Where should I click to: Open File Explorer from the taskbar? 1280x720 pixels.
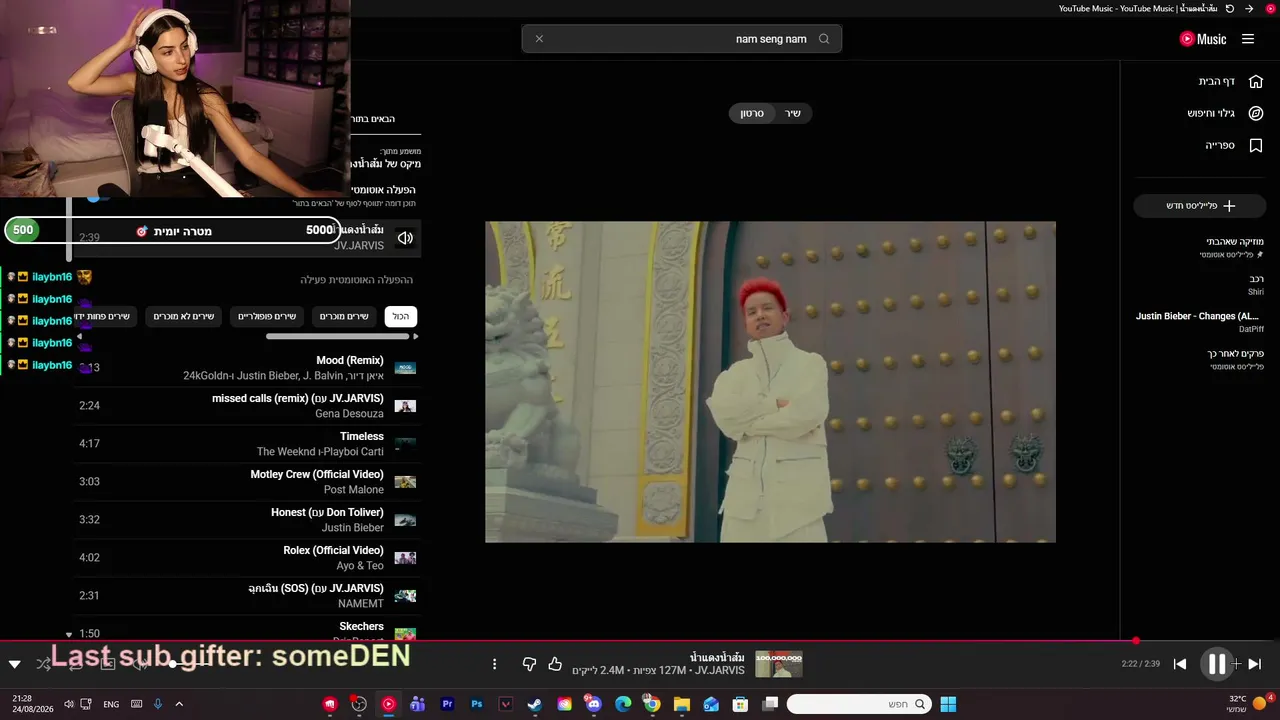pos(682,704)
